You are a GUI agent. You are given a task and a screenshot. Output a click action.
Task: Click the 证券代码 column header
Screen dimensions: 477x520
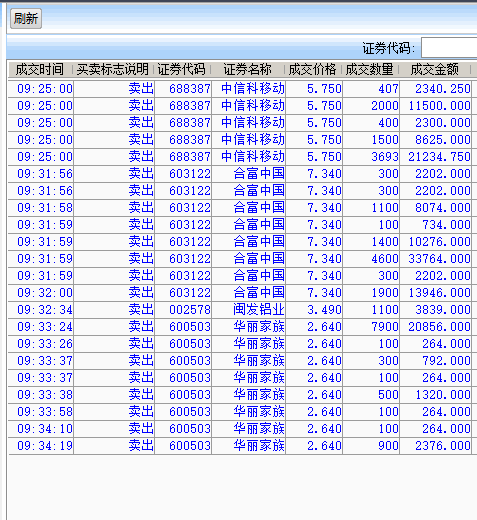[182, 69]
